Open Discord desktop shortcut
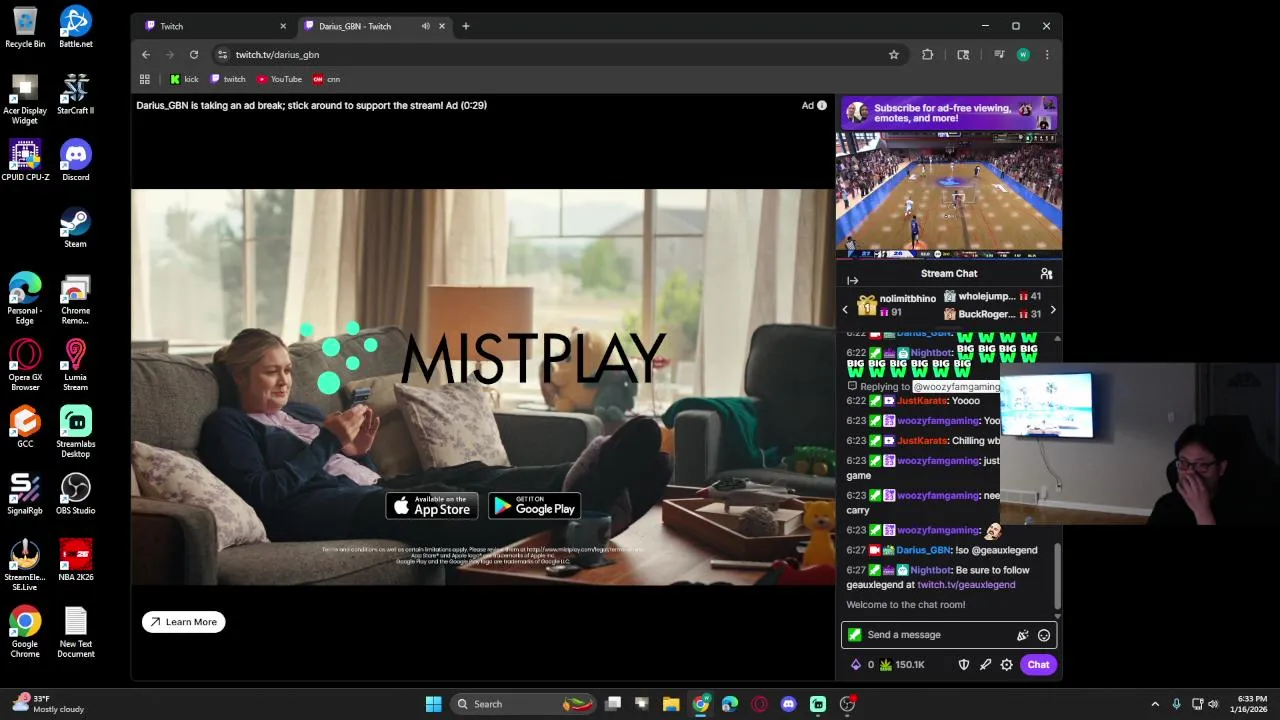Screen dimensions: 1280x720 coord(76,160)
